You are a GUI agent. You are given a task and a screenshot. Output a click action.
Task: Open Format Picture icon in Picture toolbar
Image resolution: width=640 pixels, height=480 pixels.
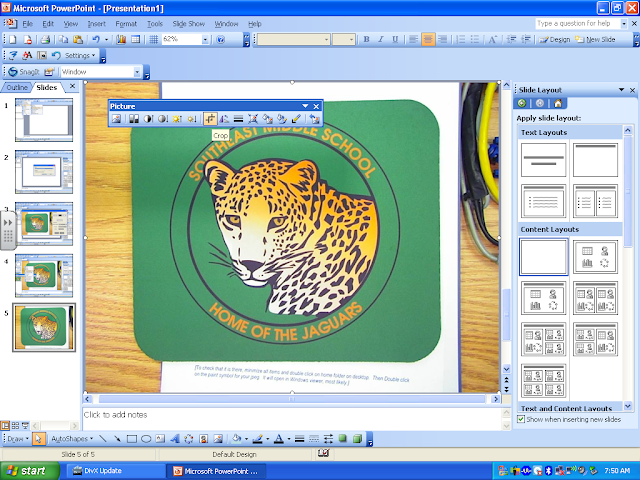[282, 119]
